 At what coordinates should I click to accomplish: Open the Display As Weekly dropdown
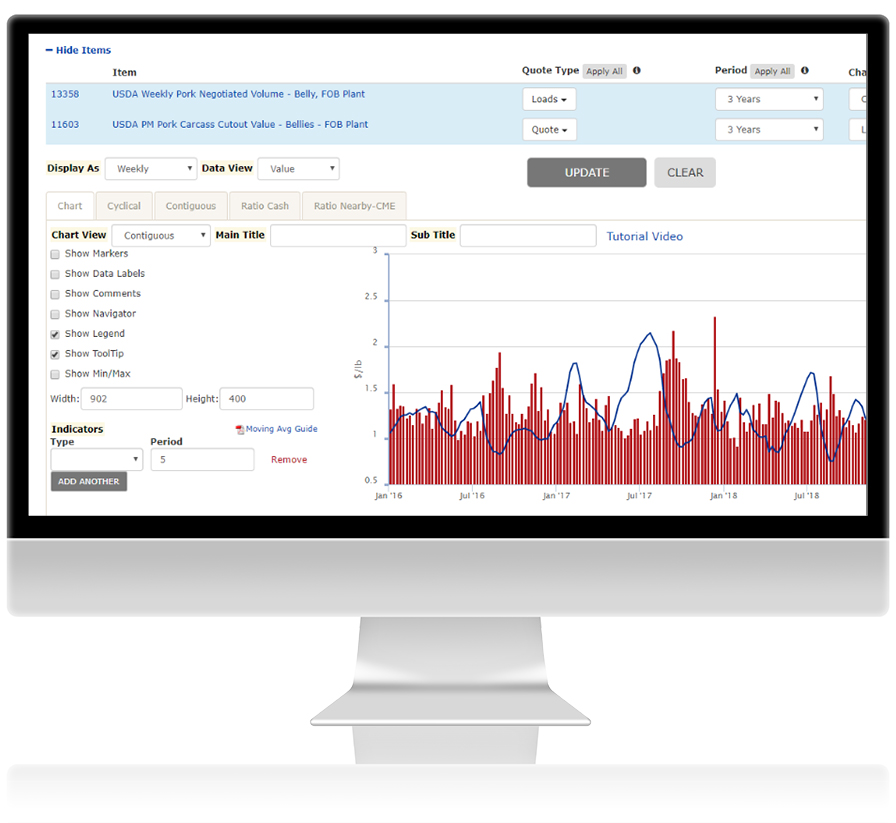151,169
